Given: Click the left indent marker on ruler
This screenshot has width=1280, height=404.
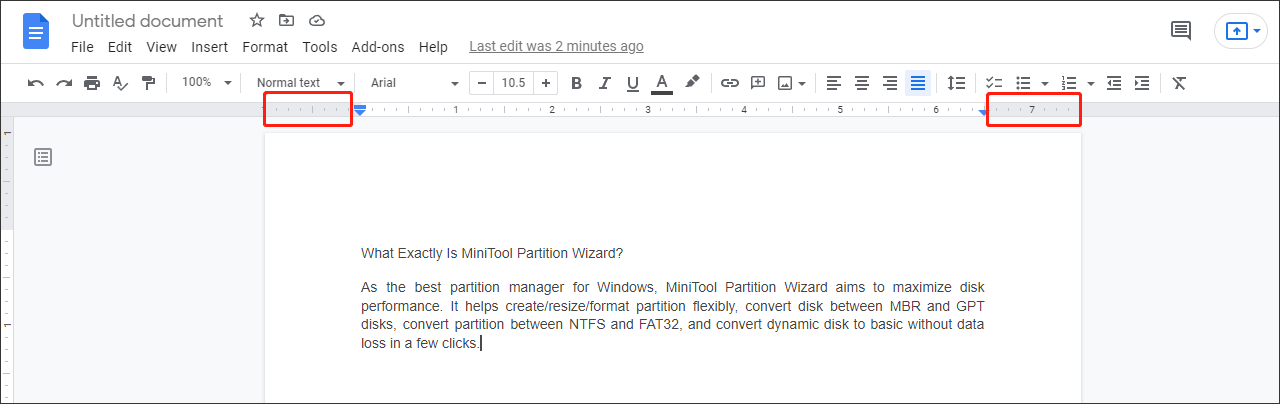Looking at the screenshot, I should point(360,110).
